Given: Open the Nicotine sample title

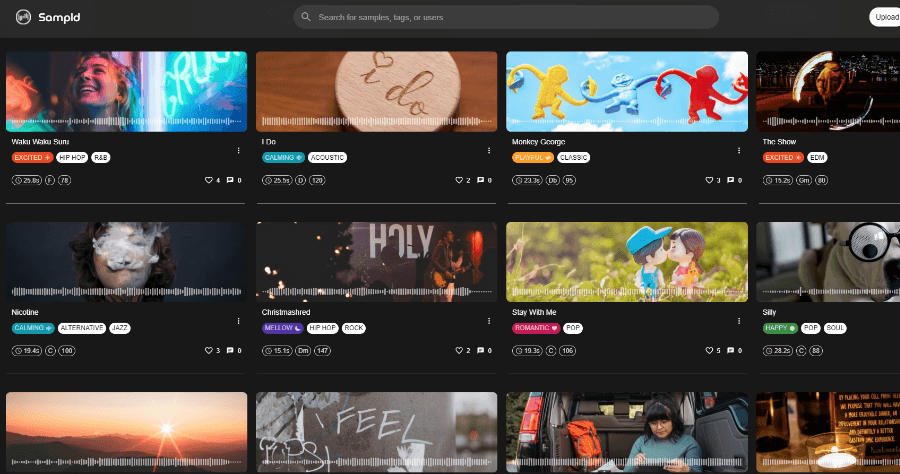Looking at the screenshot, I should (25, 312).
